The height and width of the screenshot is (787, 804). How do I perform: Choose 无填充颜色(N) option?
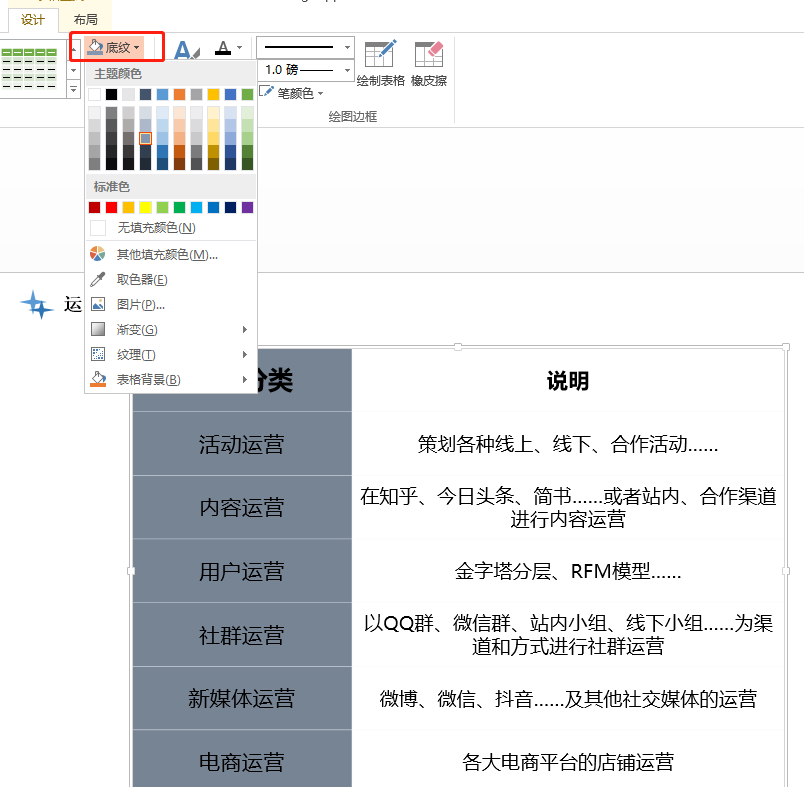click(x=172, y=228)
